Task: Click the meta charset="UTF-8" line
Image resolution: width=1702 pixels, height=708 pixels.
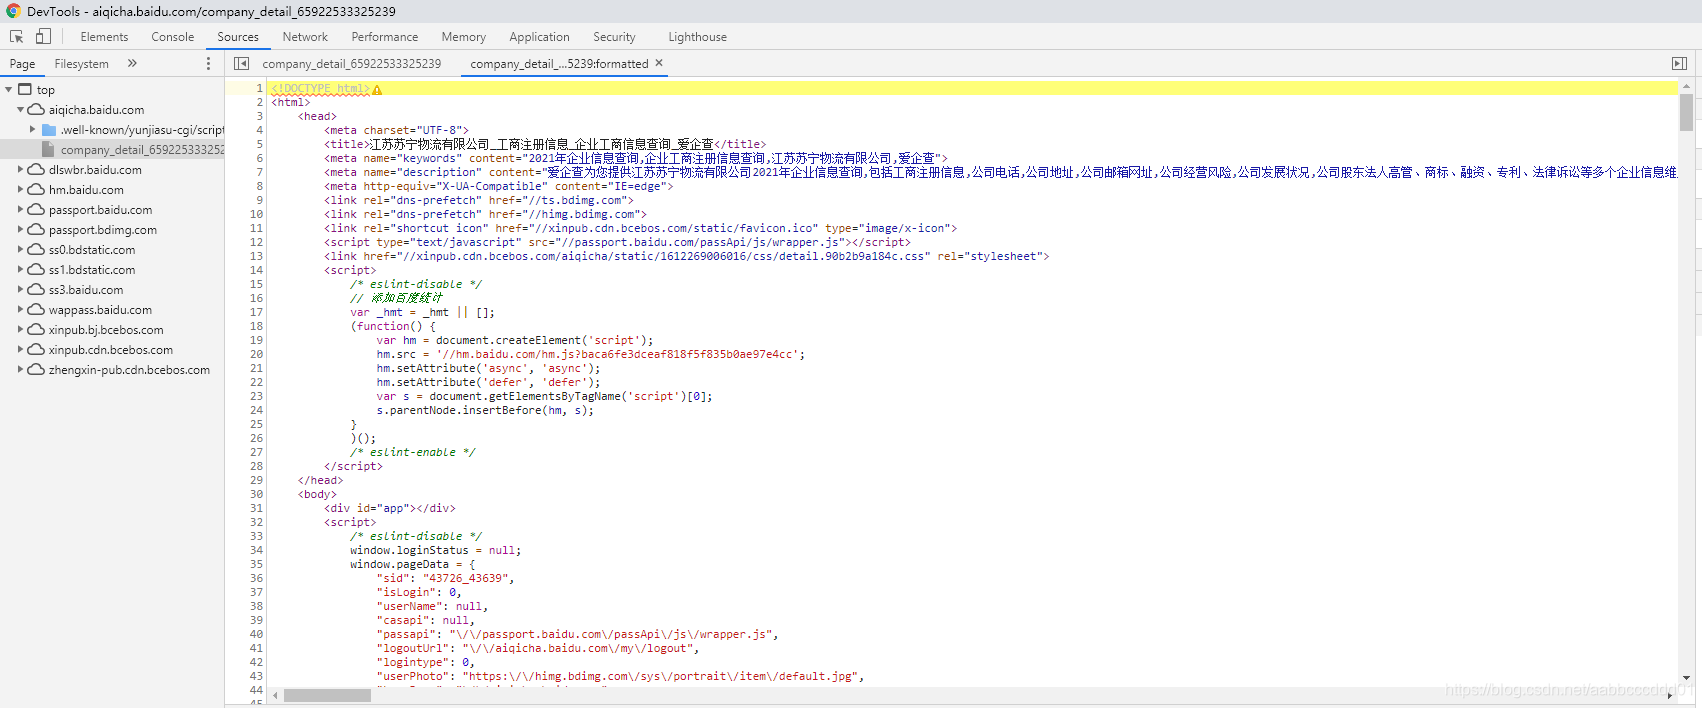Action: point(396,130)
